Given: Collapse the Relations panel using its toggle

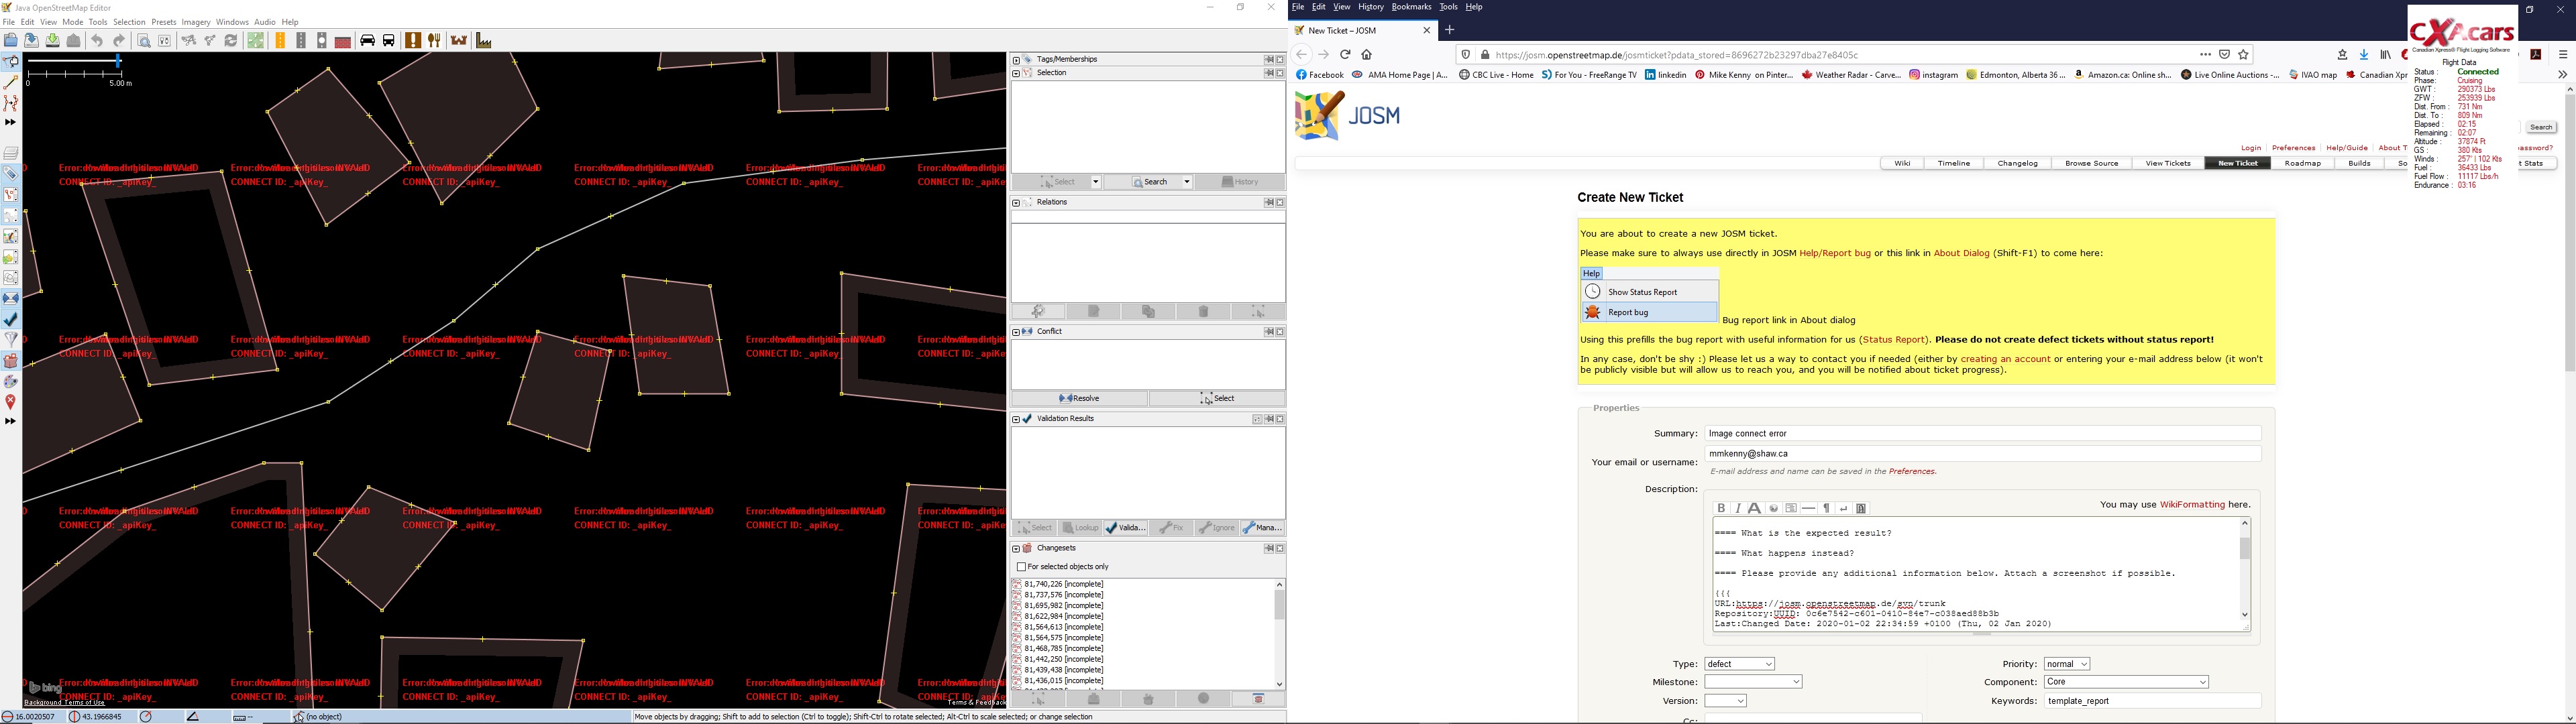Looking at the screenshot, I should [1016, 203].
